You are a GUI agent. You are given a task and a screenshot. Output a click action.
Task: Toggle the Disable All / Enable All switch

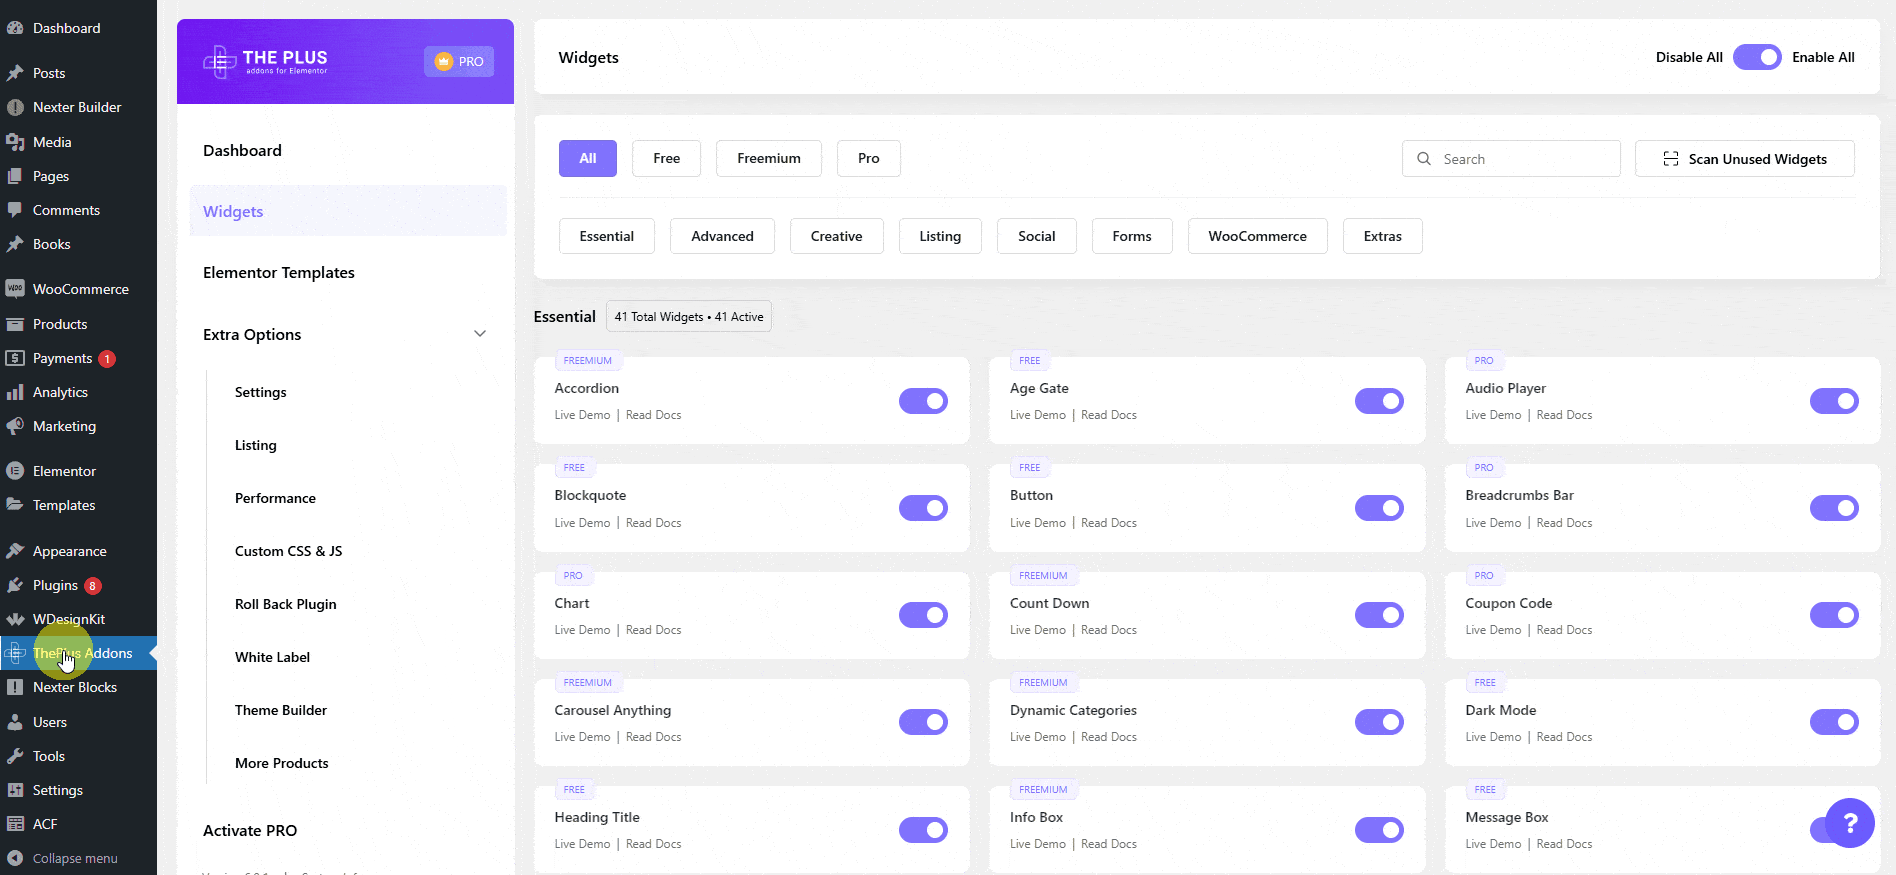(x=1757, y=57)
